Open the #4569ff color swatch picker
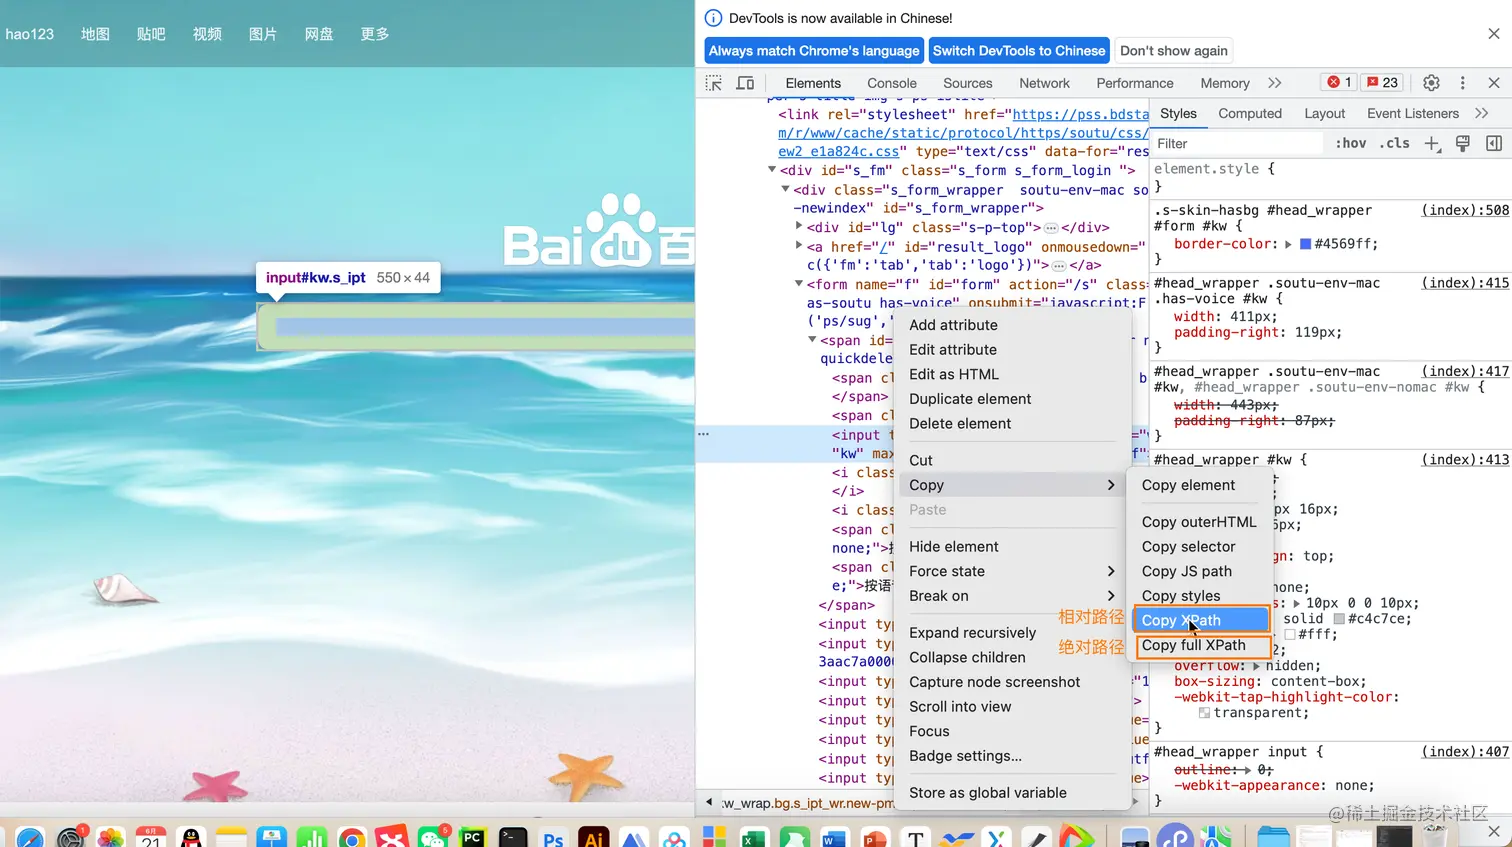The width and height of the screenshot is (1512, 847). (1305, 244)
